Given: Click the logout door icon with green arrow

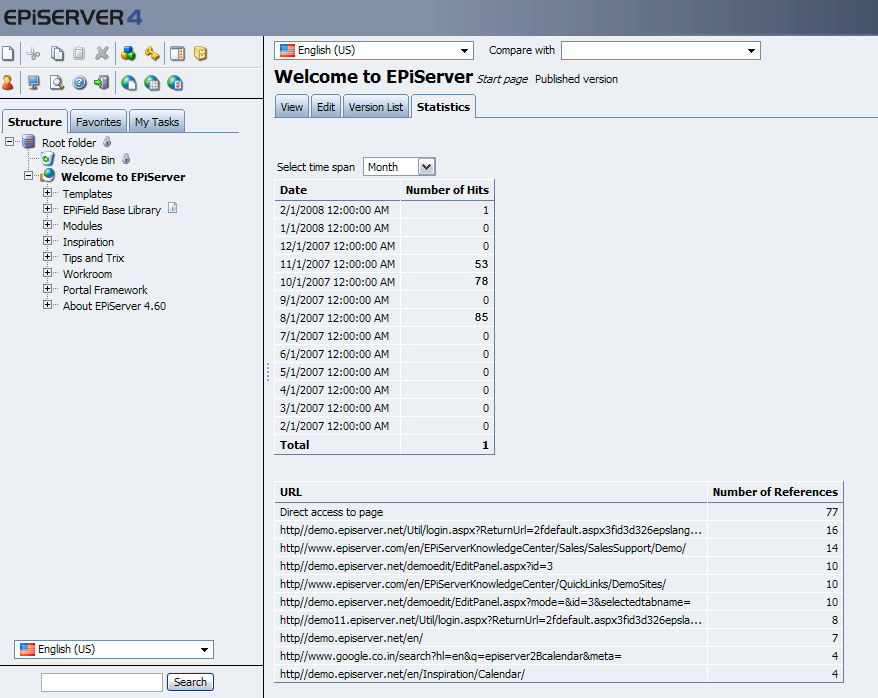Looking at the screenshot, I should [x=102, y=83].
